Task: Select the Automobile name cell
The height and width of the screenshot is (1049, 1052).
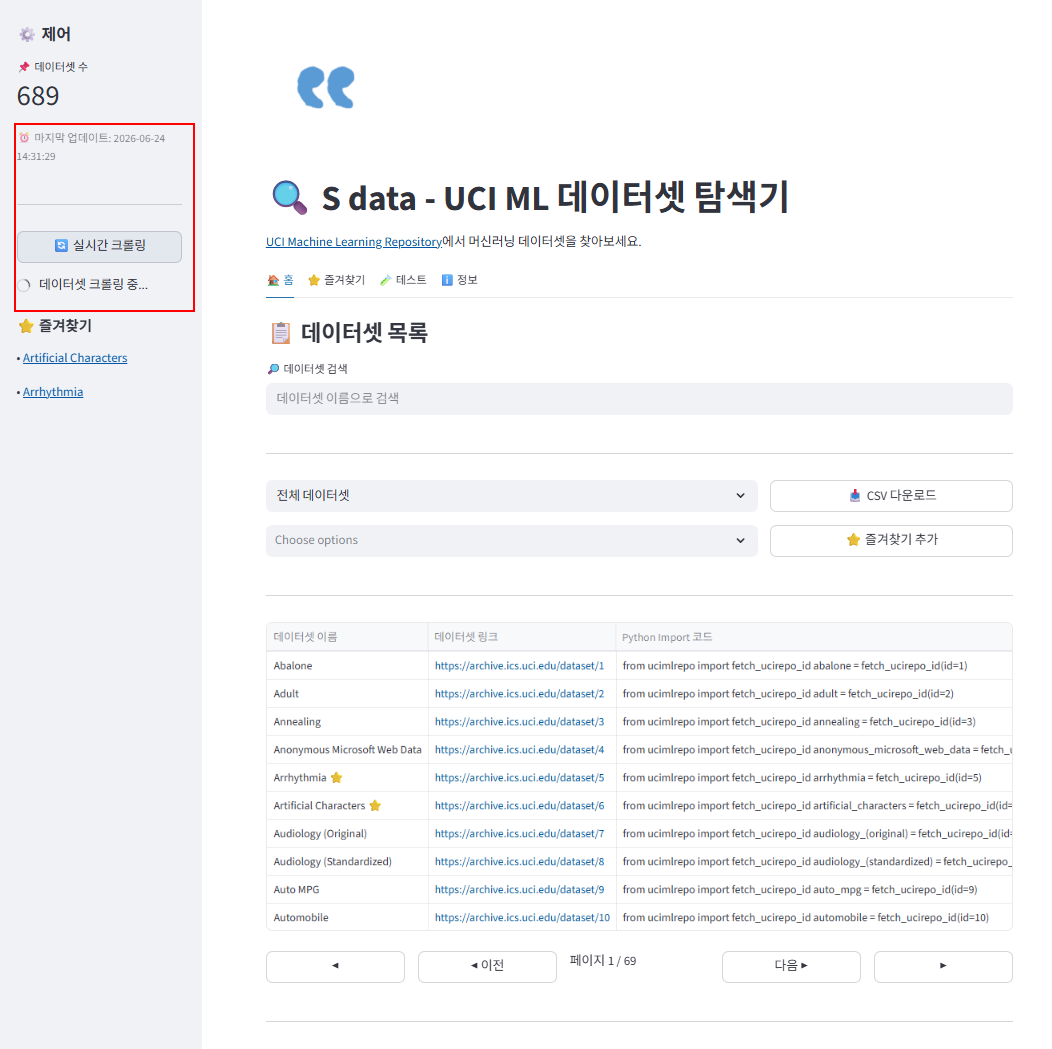Action: click(x=347, y=918)
